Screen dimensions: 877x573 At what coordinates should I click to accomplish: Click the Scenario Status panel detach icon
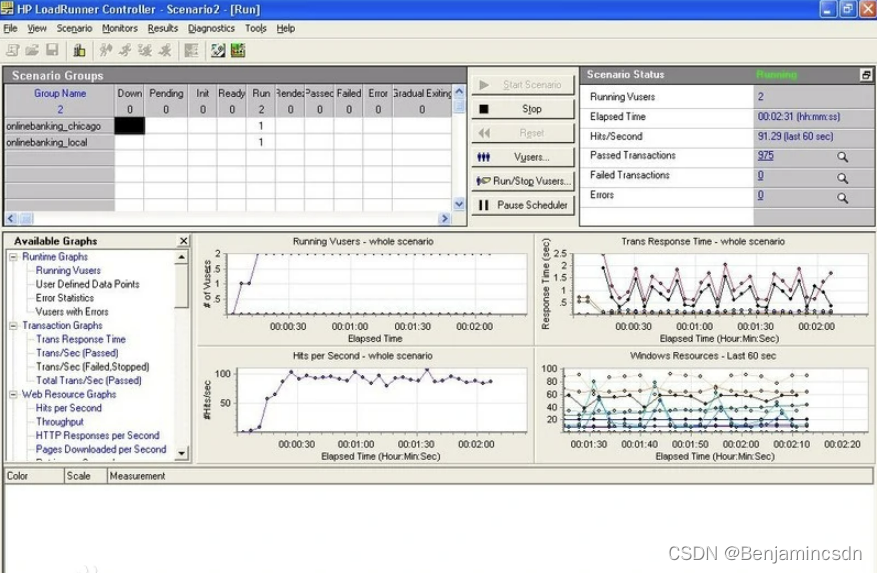pos(866,74)
